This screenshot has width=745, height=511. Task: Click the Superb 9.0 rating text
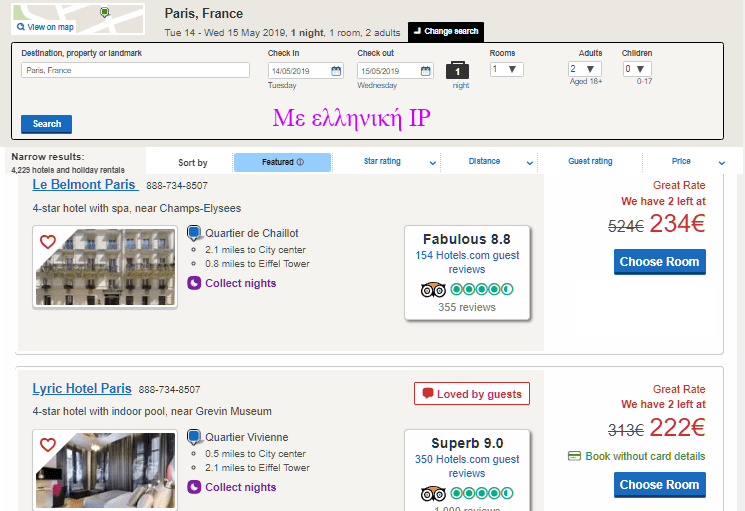point(467,443)
